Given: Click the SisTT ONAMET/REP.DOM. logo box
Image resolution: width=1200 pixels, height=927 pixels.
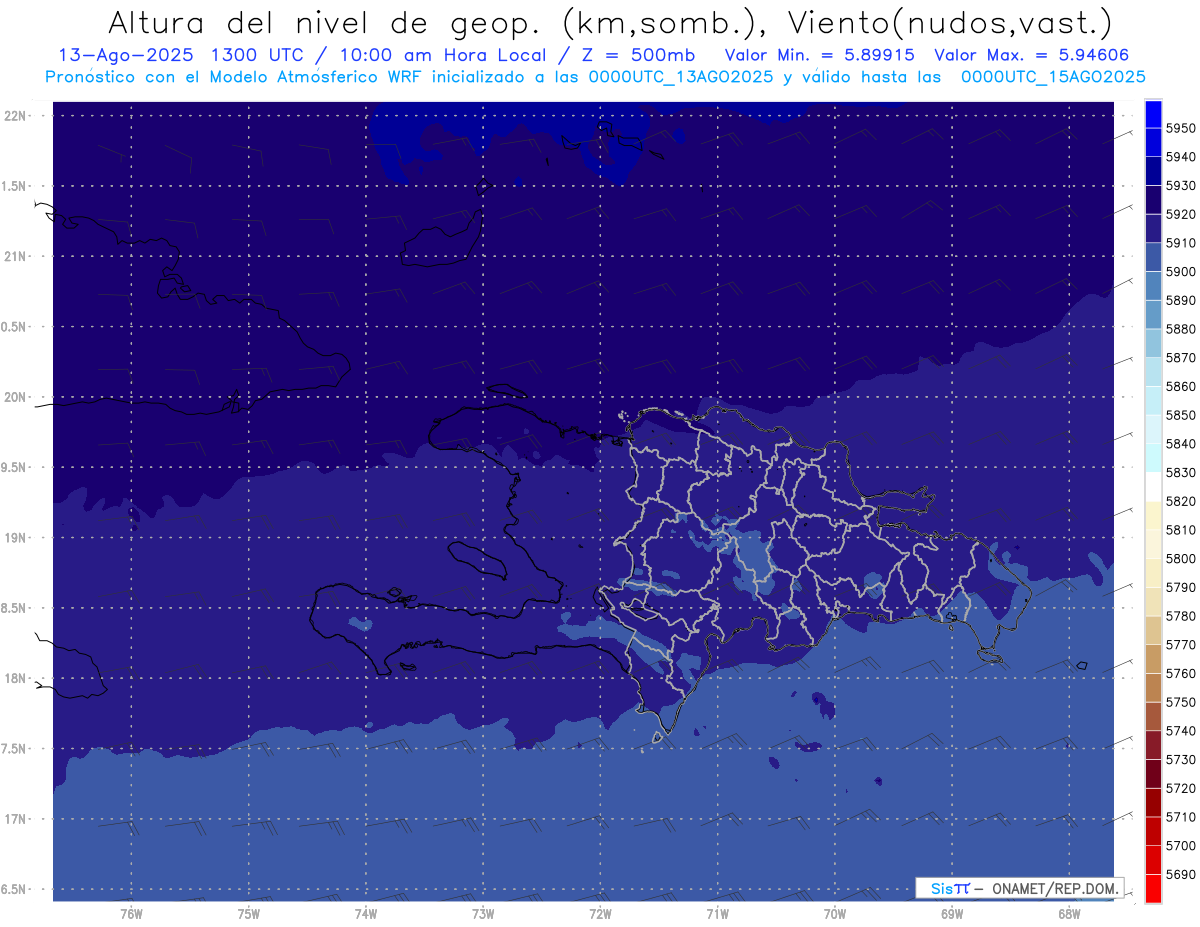Looking at the screenshot, I should (1019, 888).
